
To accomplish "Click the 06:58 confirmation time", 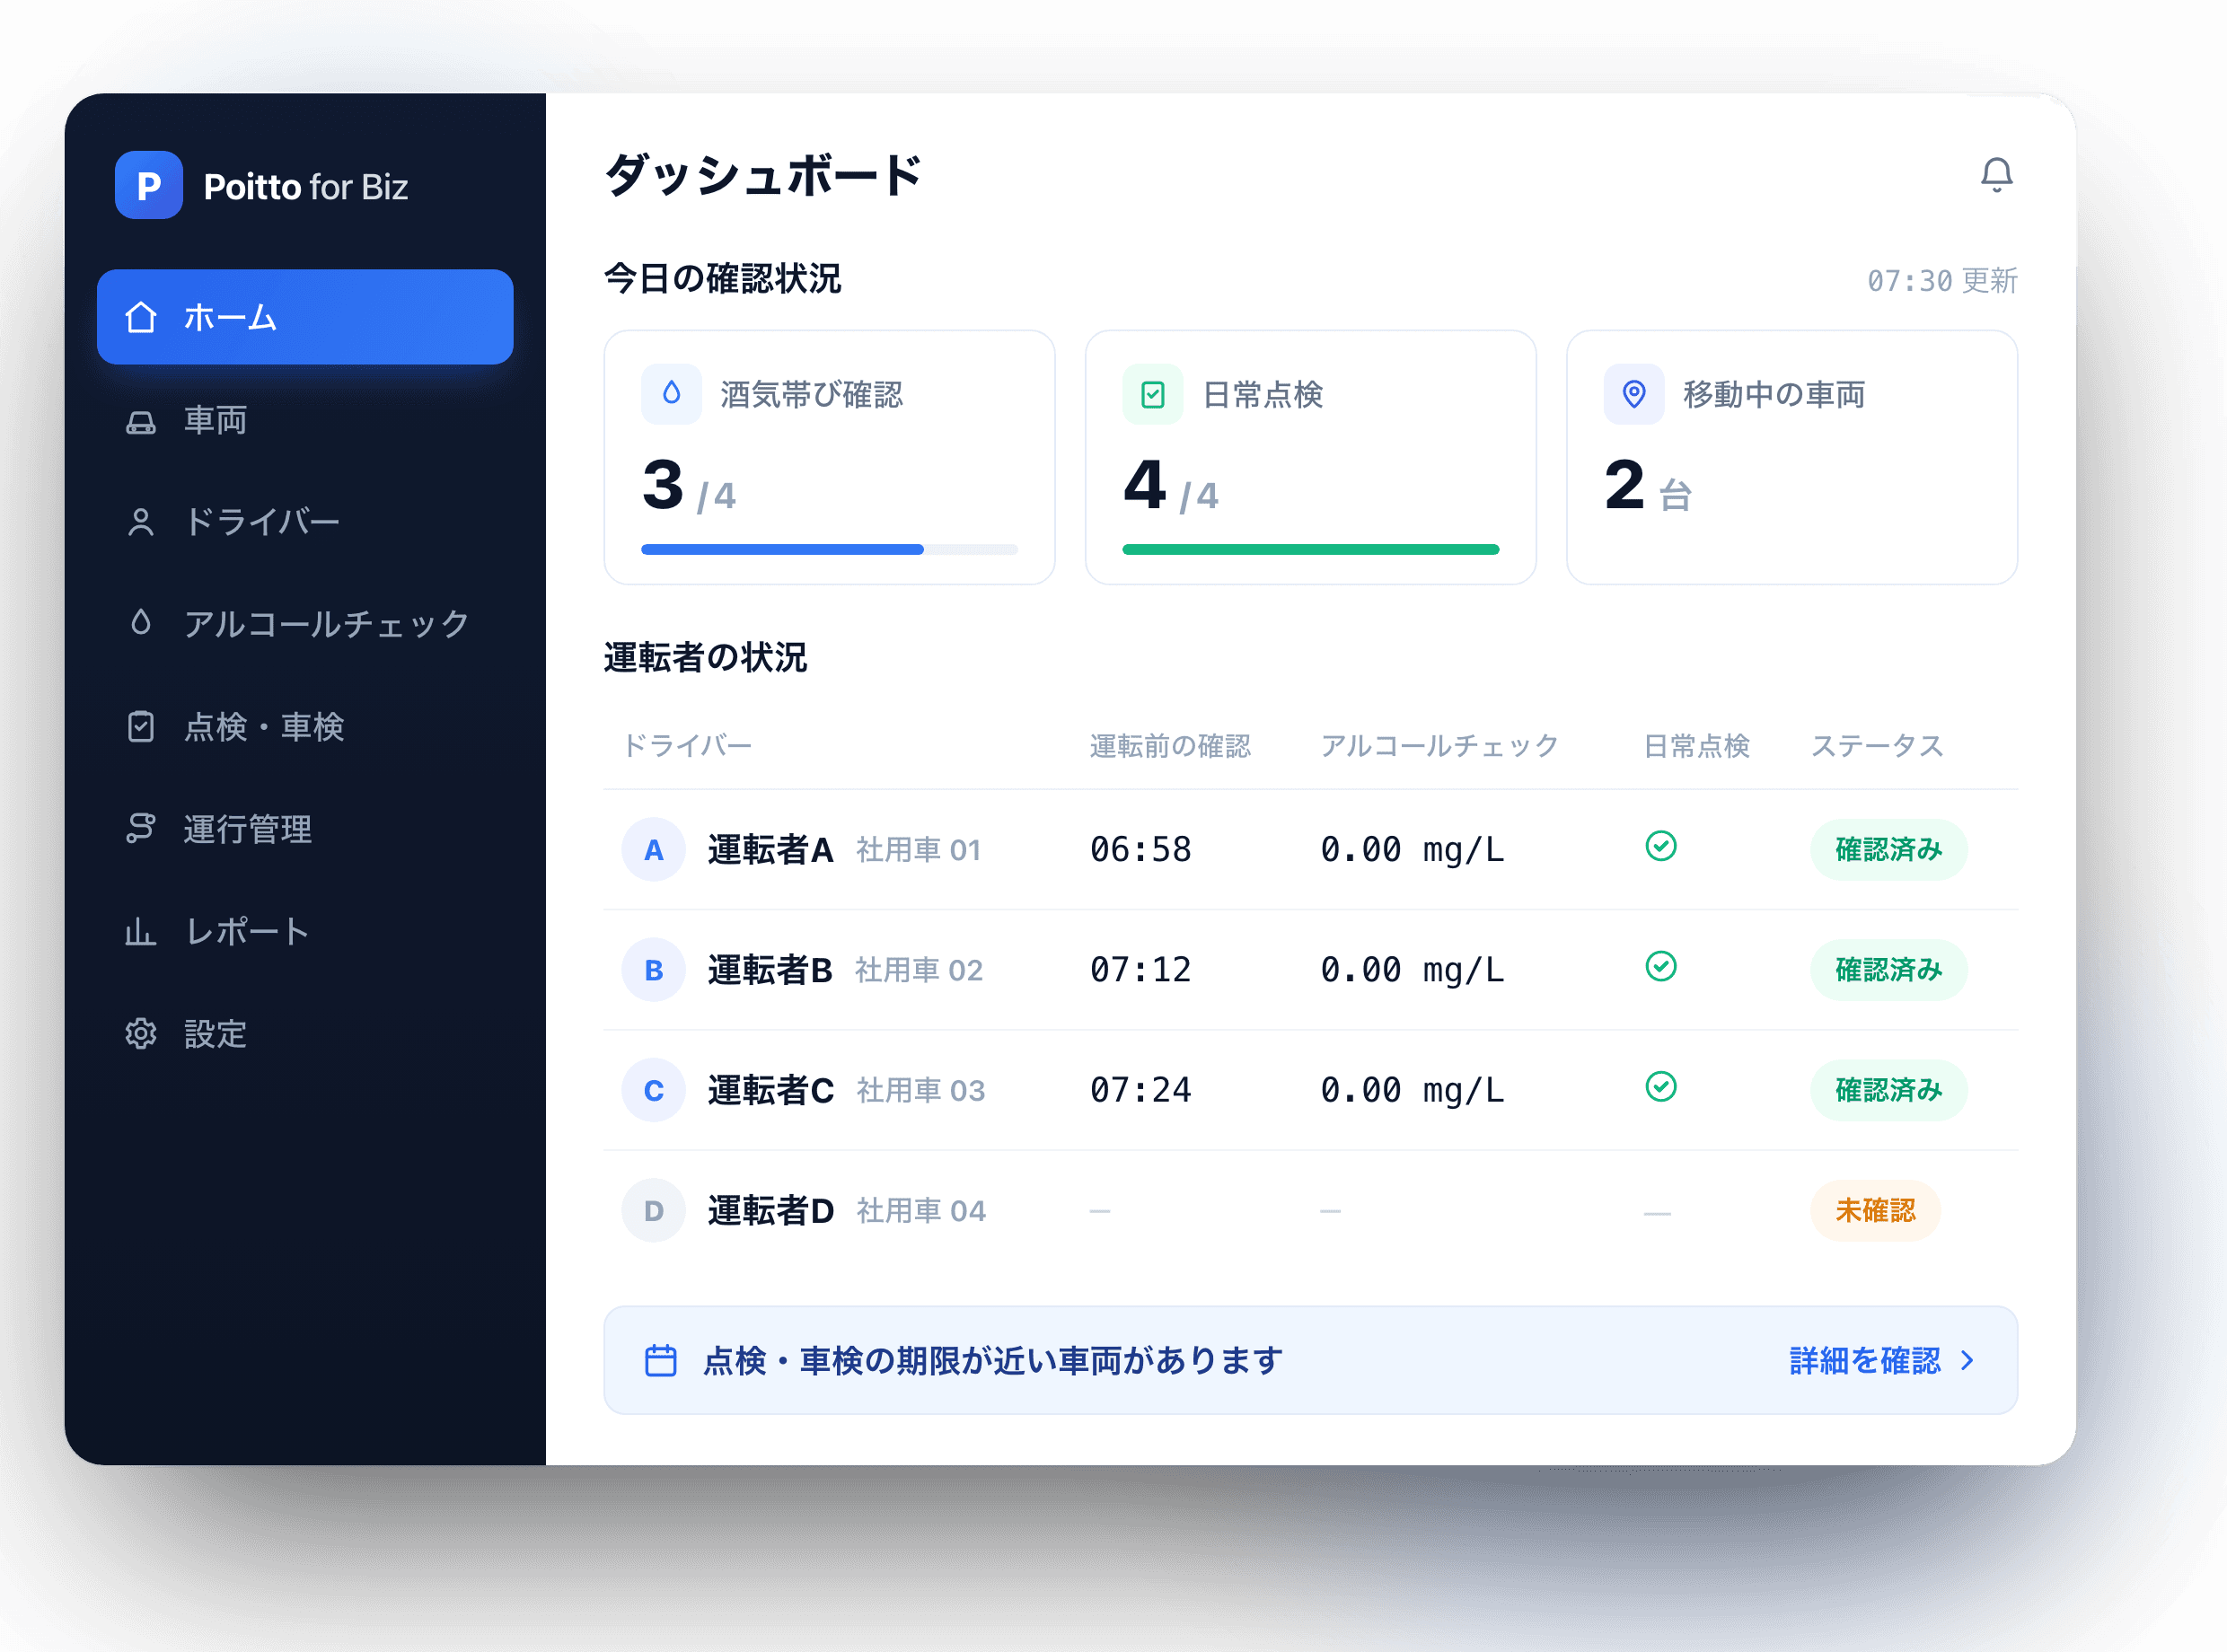I will click(1140, 849).
